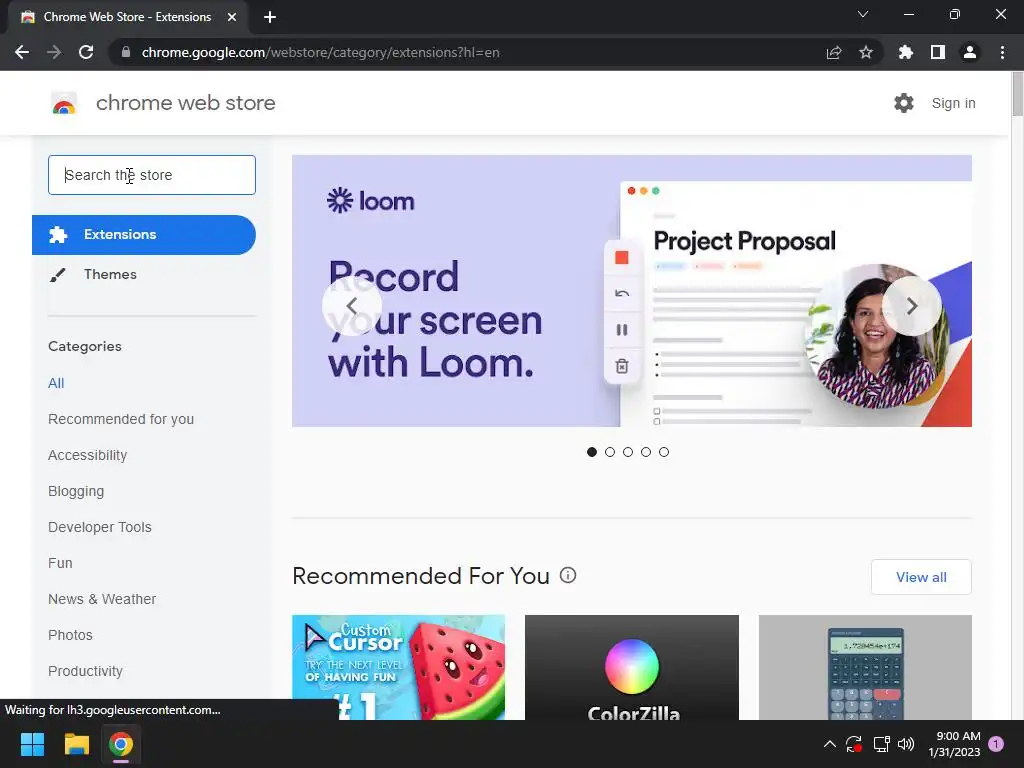The image size is (1024, 768).
Task: Open the ColorZilla extension card
Action: pyautogui.click(x=632, y=667)
